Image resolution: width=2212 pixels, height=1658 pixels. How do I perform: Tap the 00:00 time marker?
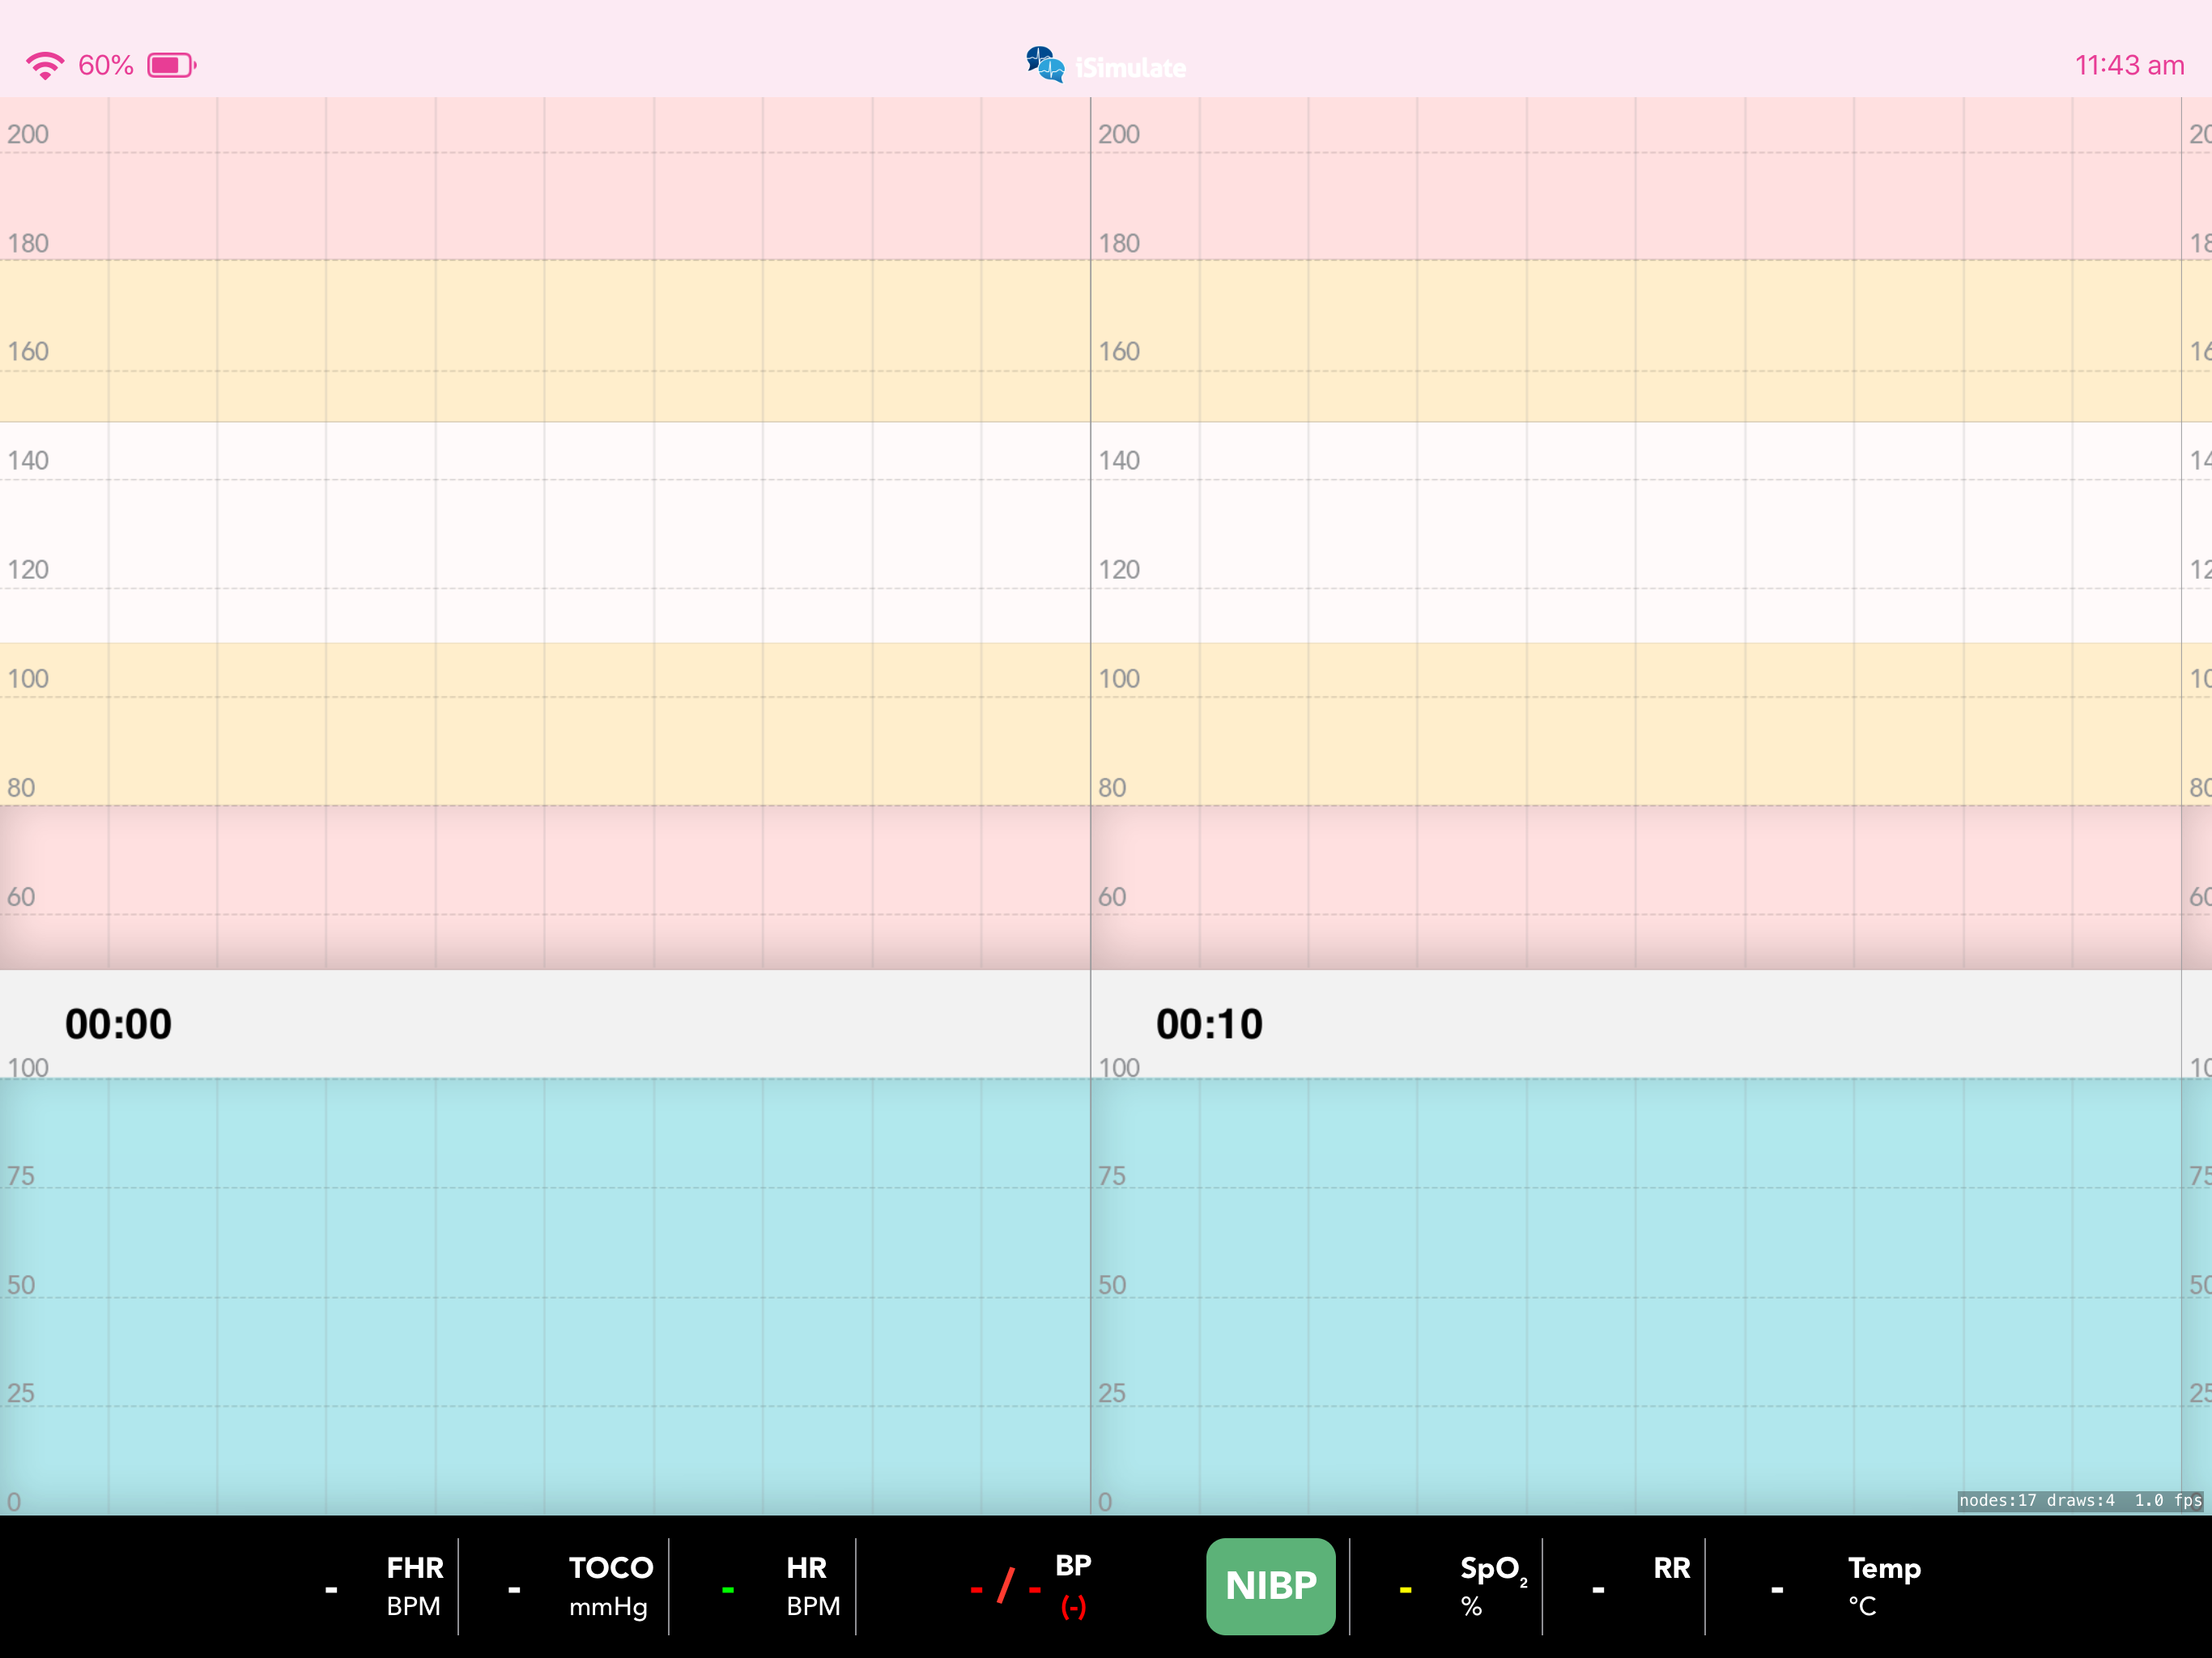point(118,1024)
